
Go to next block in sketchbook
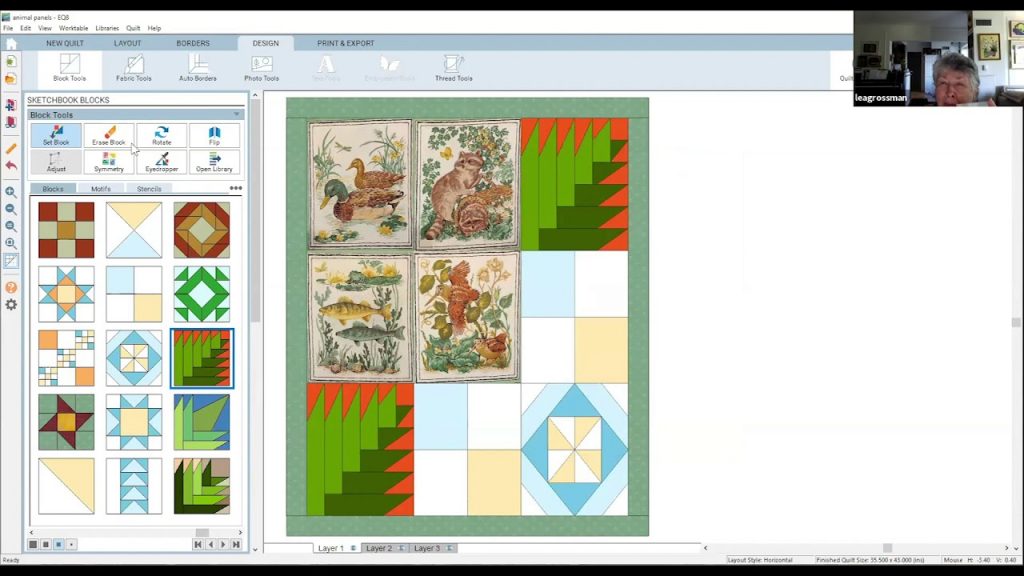223,544
